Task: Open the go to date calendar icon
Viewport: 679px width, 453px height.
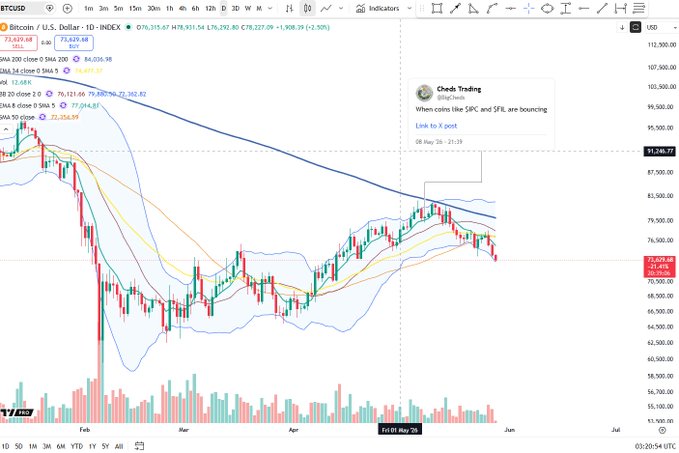Action: pyautogui.click(x=139, y=446)
